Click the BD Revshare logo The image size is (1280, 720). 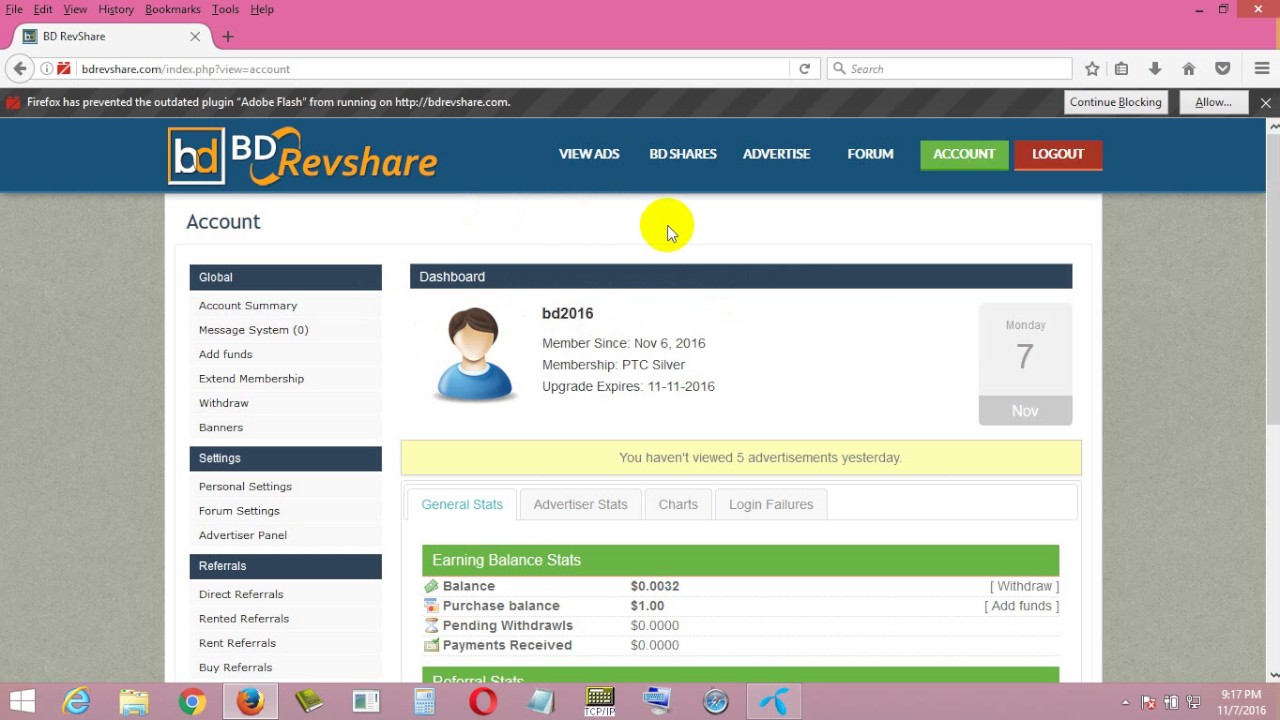[x=302, y=156]
